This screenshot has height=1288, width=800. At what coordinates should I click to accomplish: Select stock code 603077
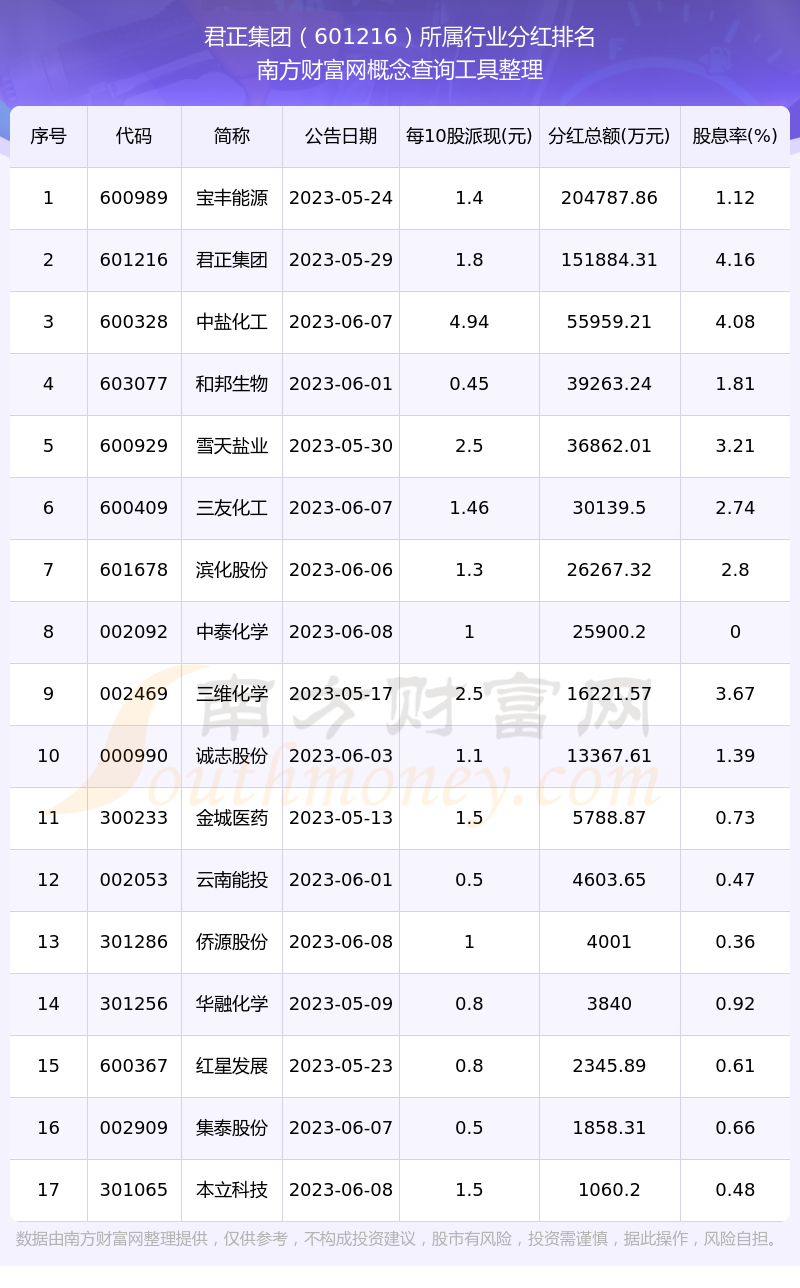pos(134,384)
